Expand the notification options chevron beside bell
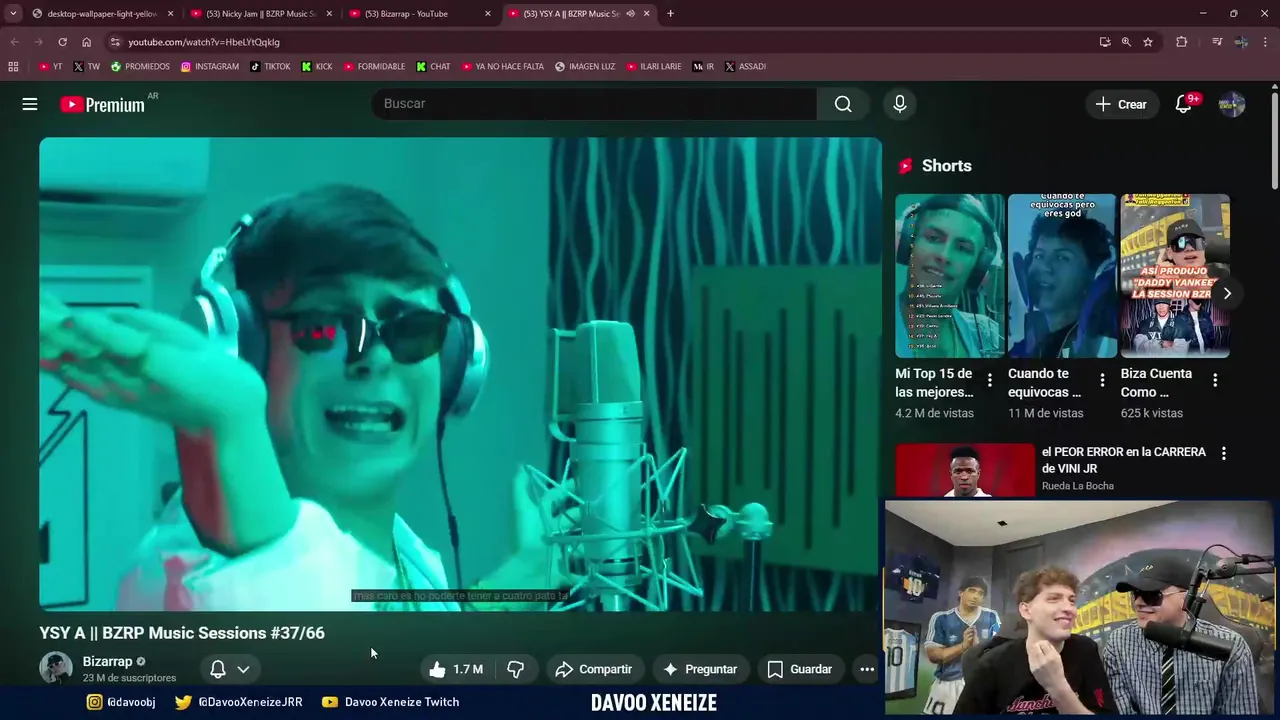 coord(243,669)
